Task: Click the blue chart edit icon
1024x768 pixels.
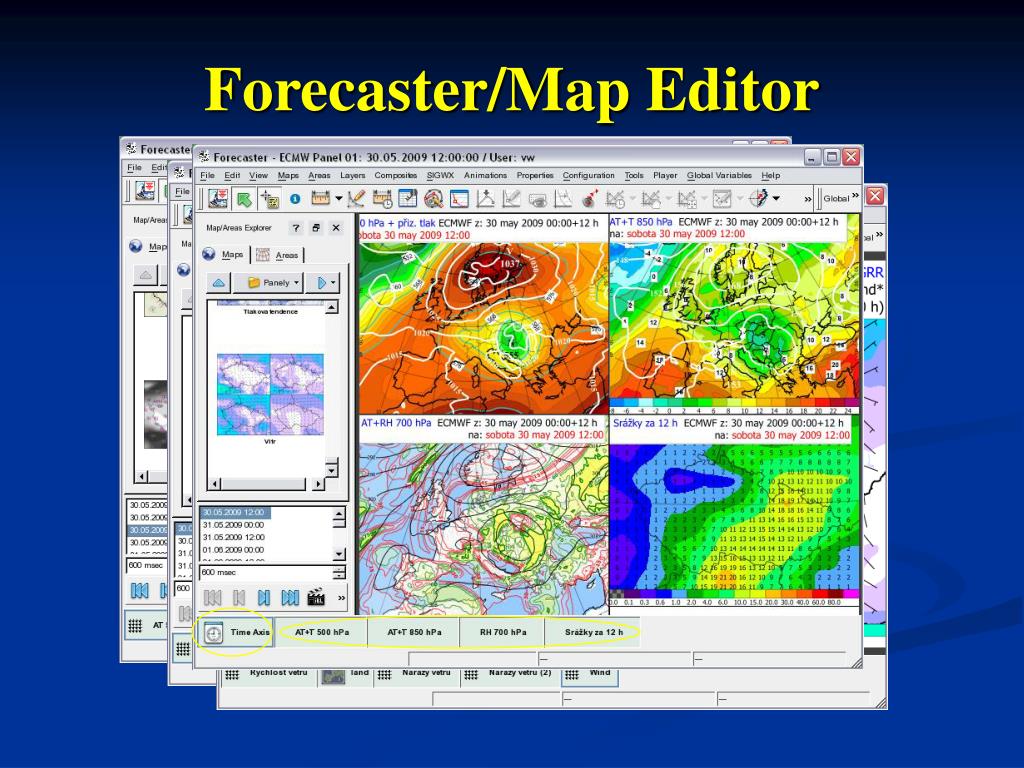Action: tap(408, 198)
